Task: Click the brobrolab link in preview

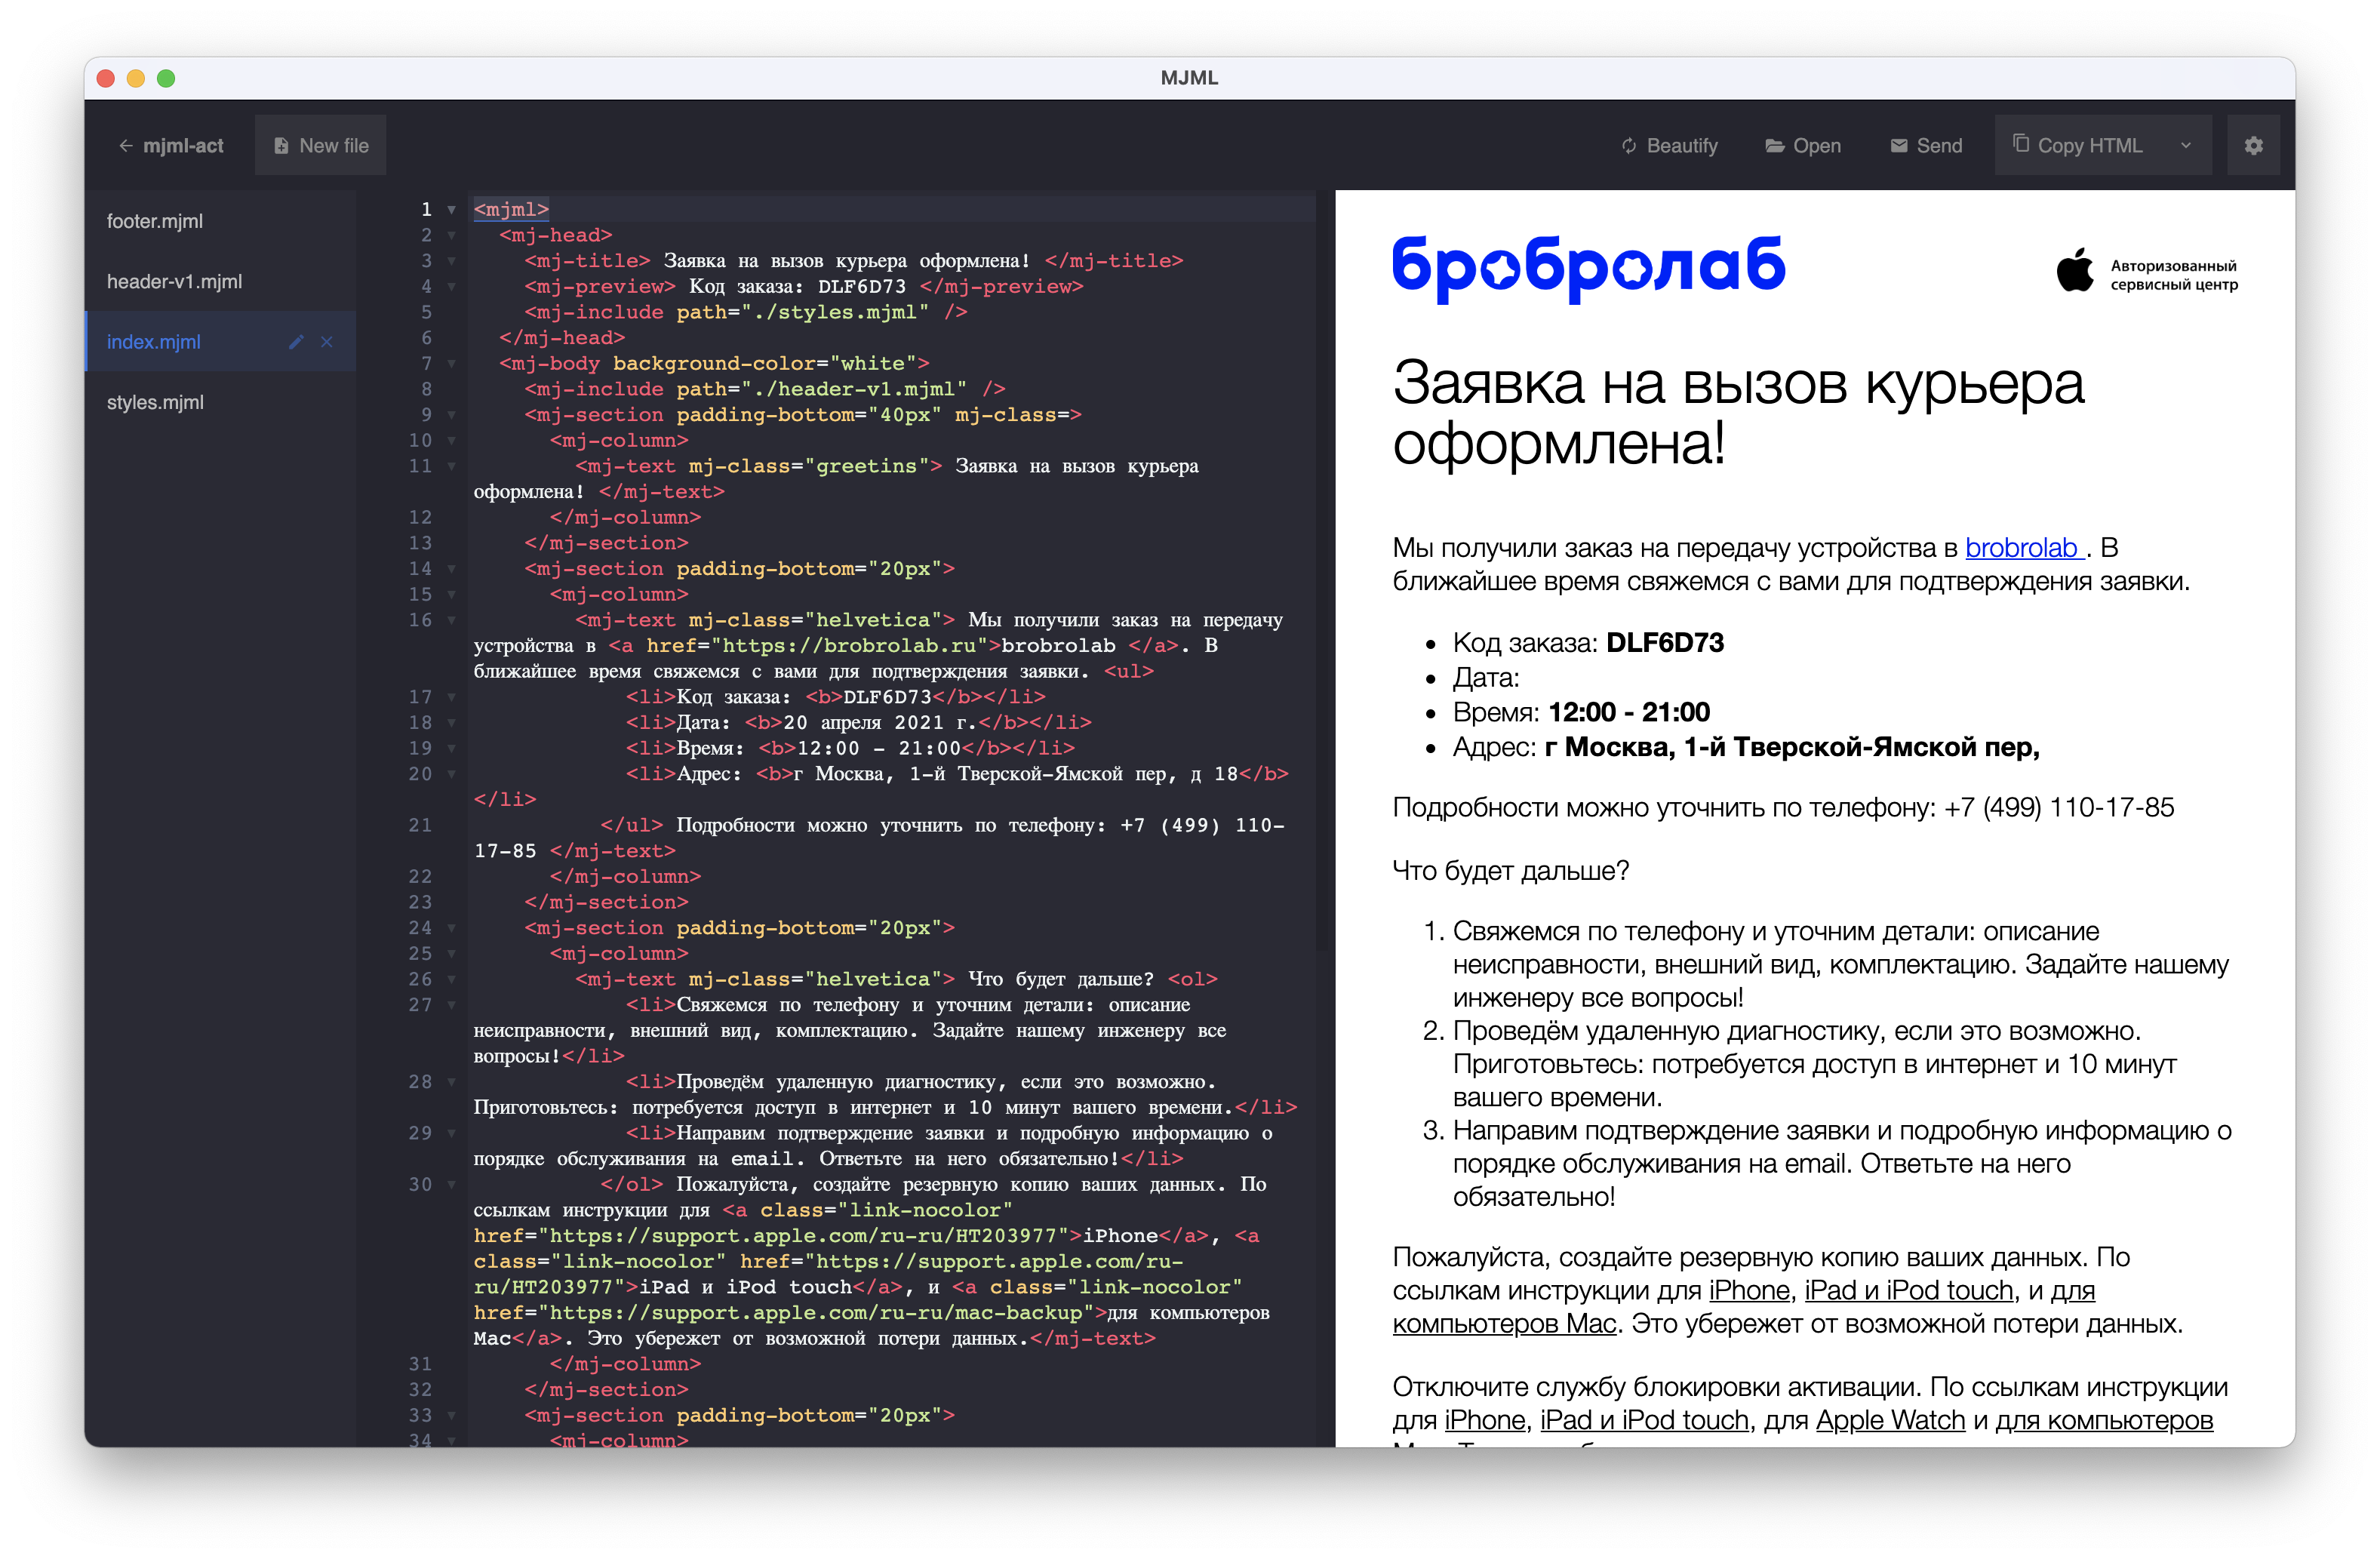Action: (2021, 548)
